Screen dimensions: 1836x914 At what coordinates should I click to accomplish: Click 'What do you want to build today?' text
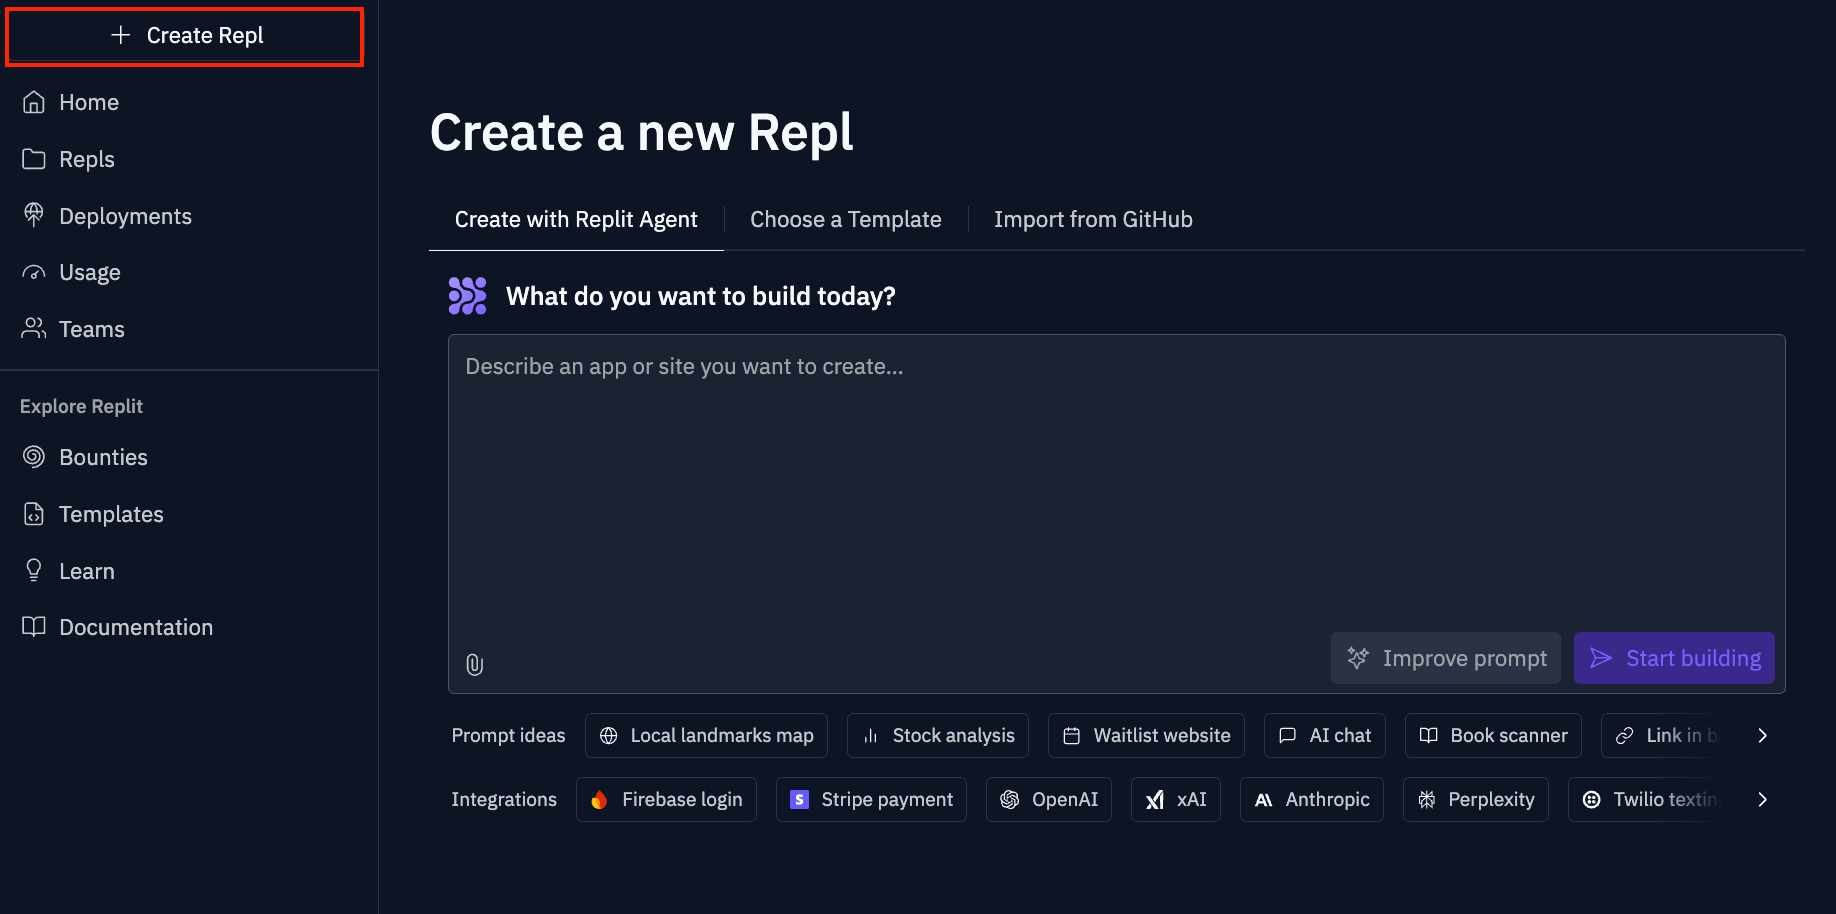tap(701, 296)
